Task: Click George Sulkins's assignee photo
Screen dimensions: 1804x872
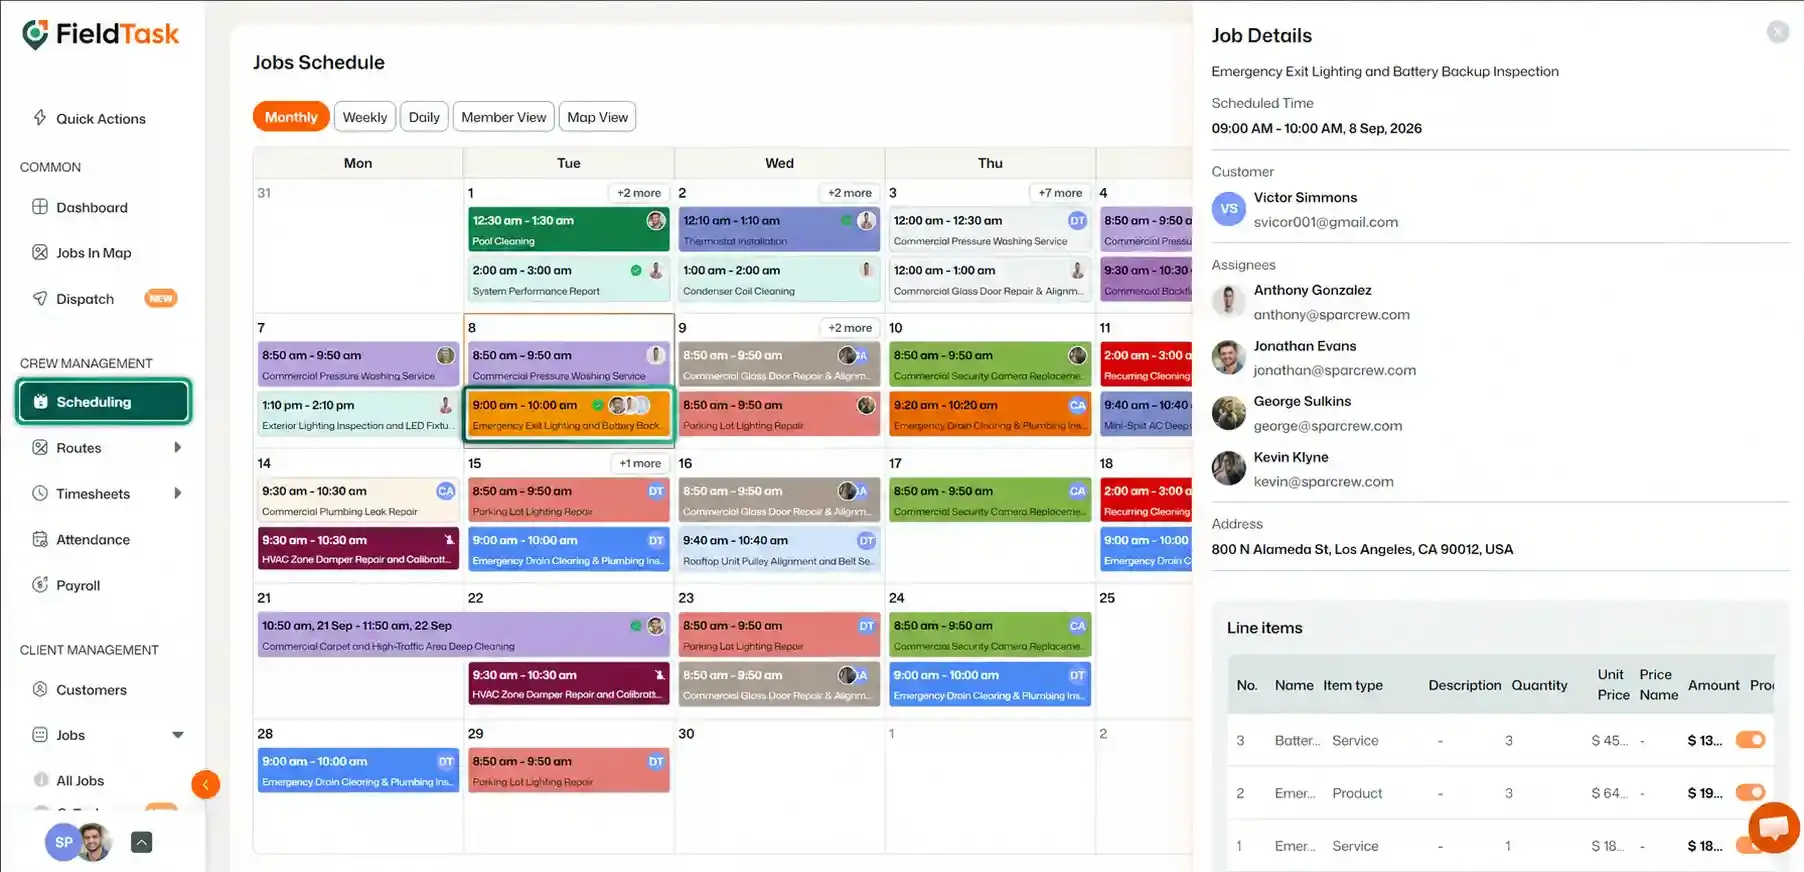Action: [1228, 412]
